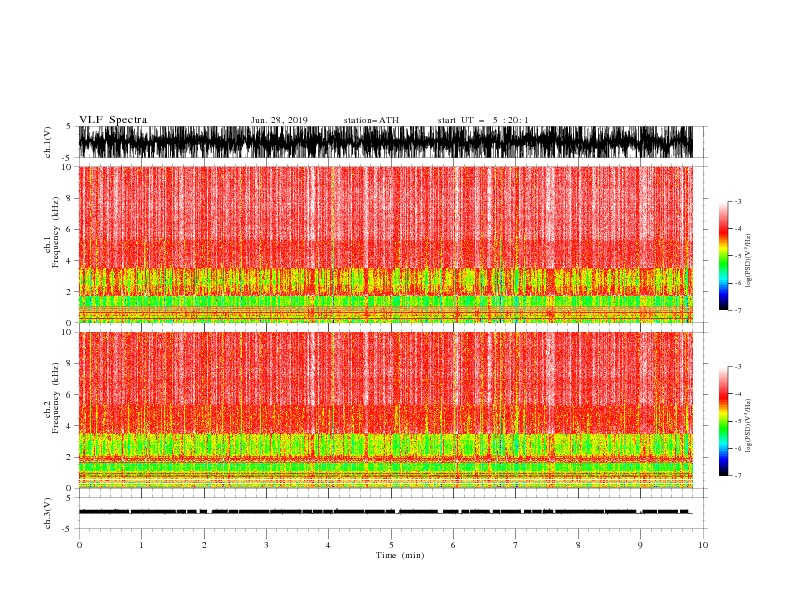
Task: Click the "-3" label on the ch.2 colorbar
Action: [738, 367]
